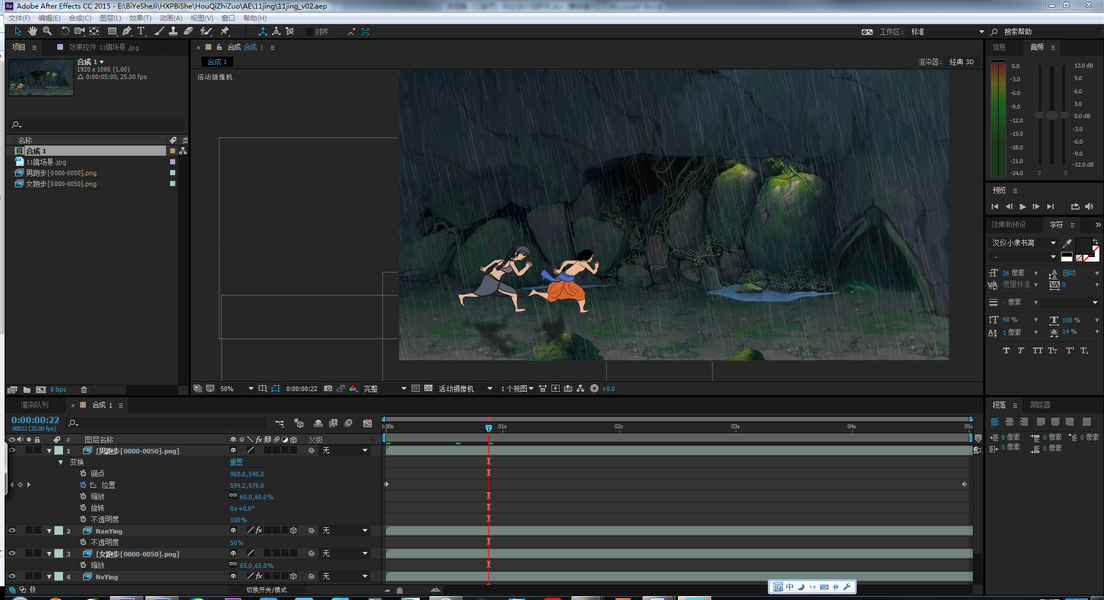Select the Pan Behind anchor tool

[x=94, y=31]
